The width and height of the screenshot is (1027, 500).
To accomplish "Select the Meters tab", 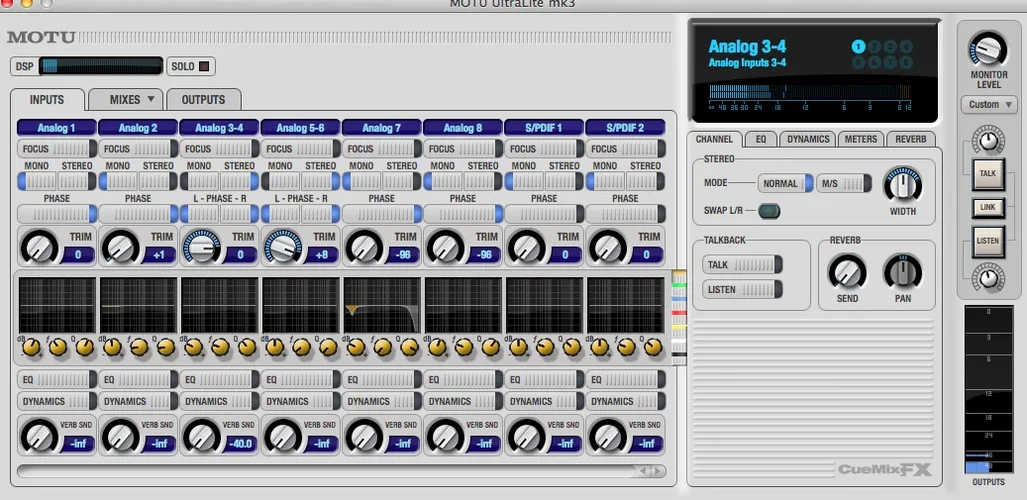I will (861, 139).
